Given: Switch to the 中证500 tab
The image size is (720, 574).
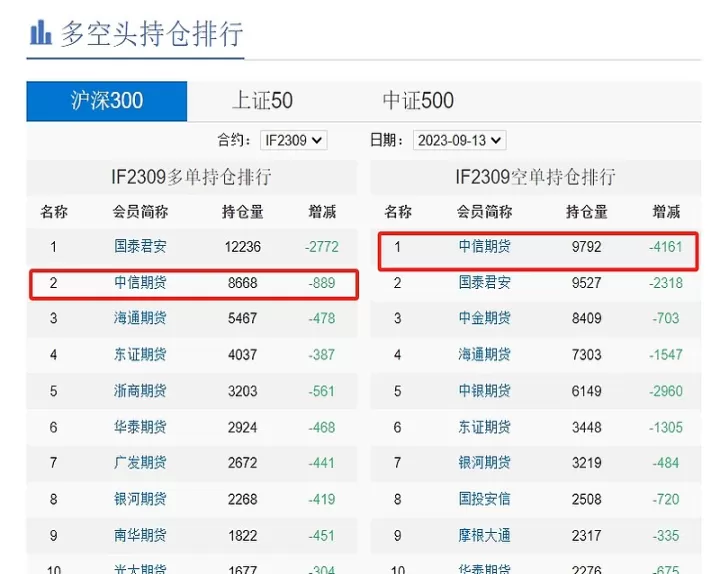Looking at the screenshot, I should click(418, 101).
